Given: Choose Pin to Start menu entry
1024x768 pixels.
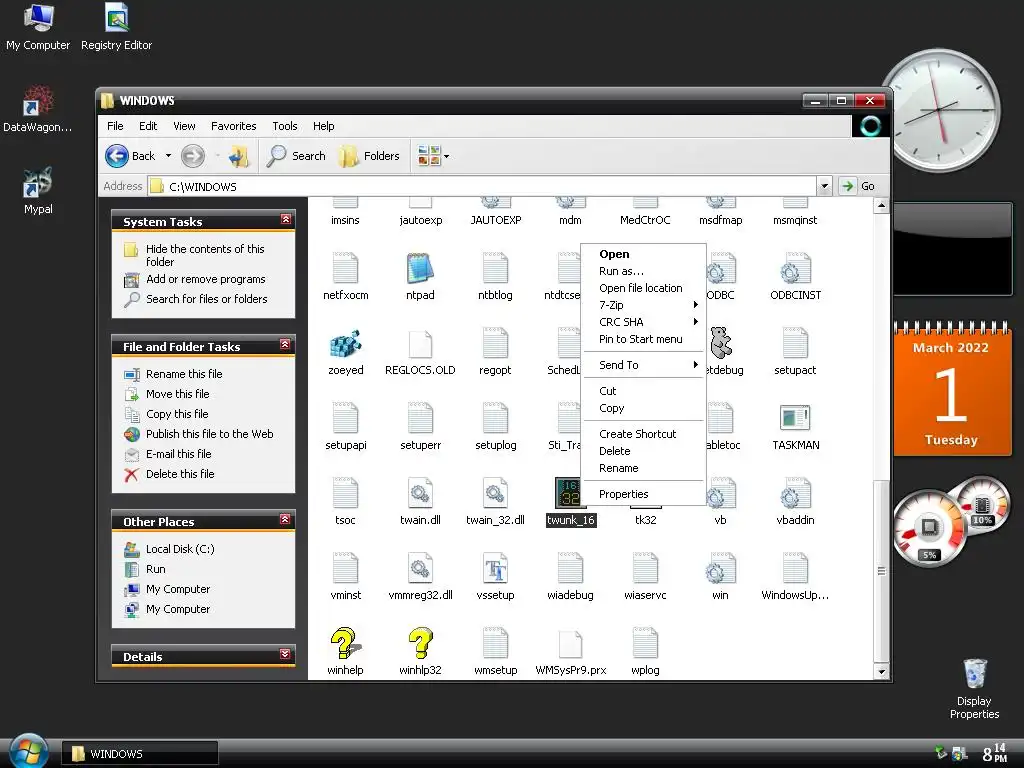Looking at the screenshot, I should click(x=643, y=339).
